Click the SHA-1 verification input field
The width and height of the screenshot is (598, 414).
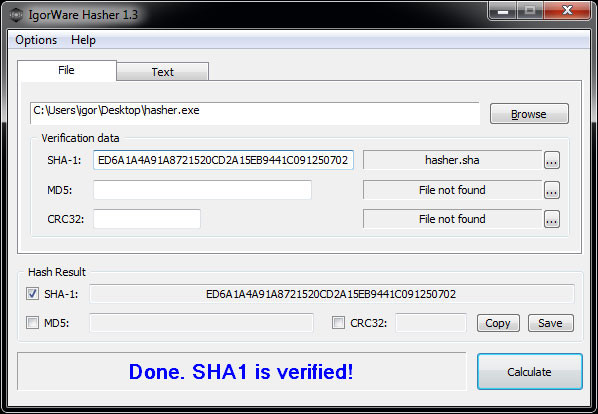[223, 160]
